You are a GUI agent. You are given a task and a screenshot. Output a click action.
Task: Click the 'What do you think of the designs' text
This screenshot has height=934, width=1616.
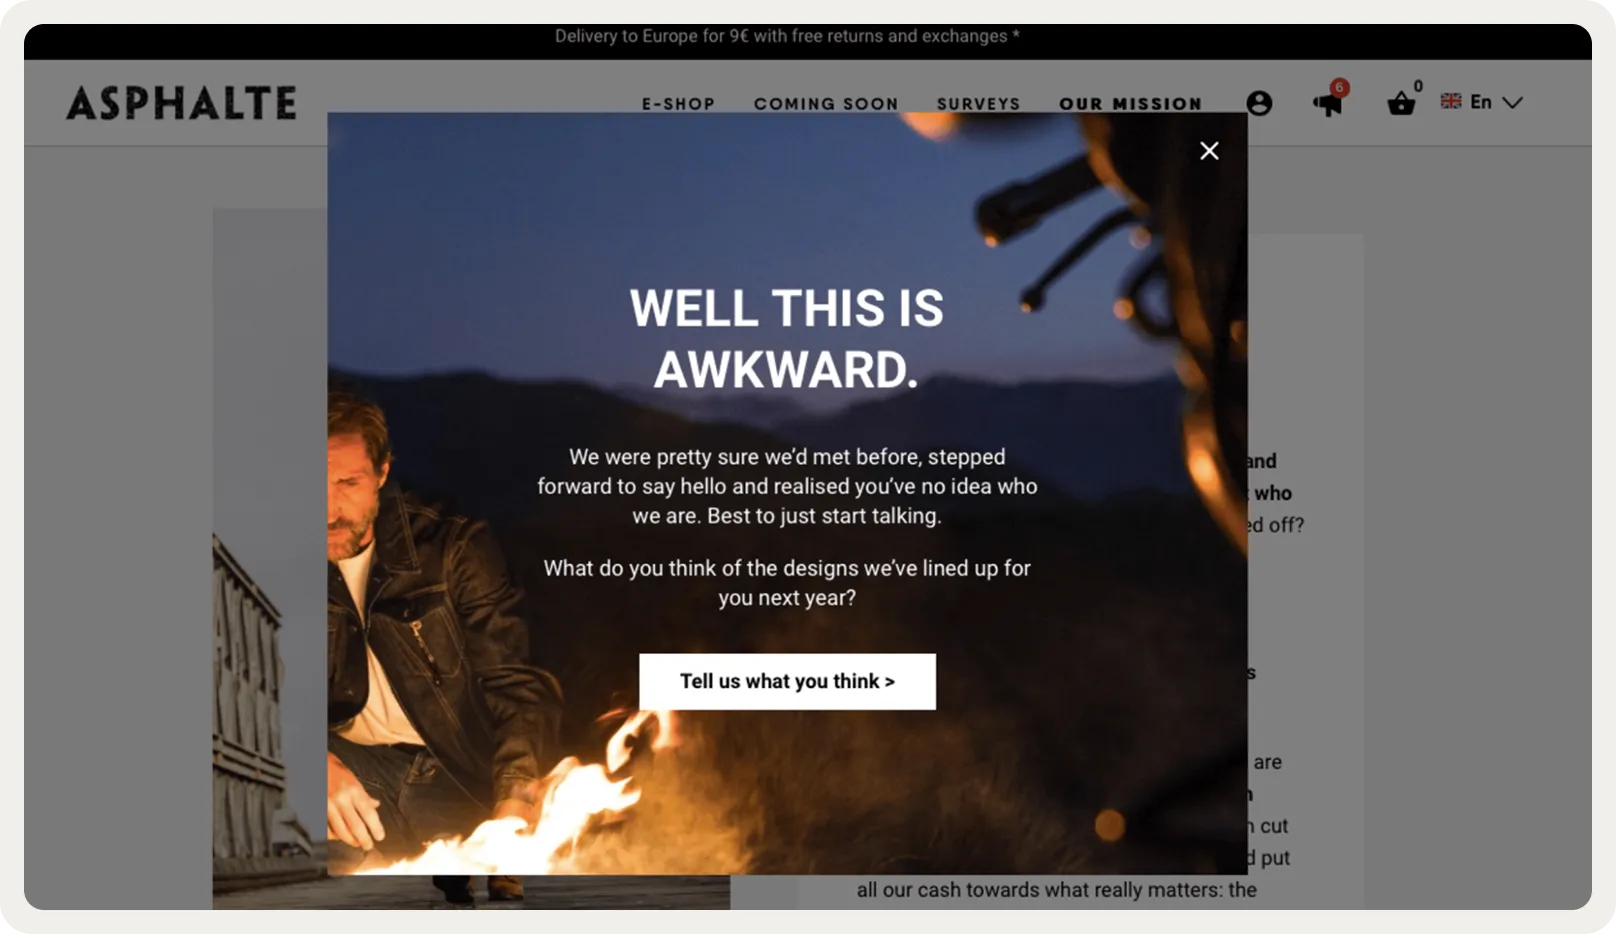pyautogui.click(x=787, y=583)
